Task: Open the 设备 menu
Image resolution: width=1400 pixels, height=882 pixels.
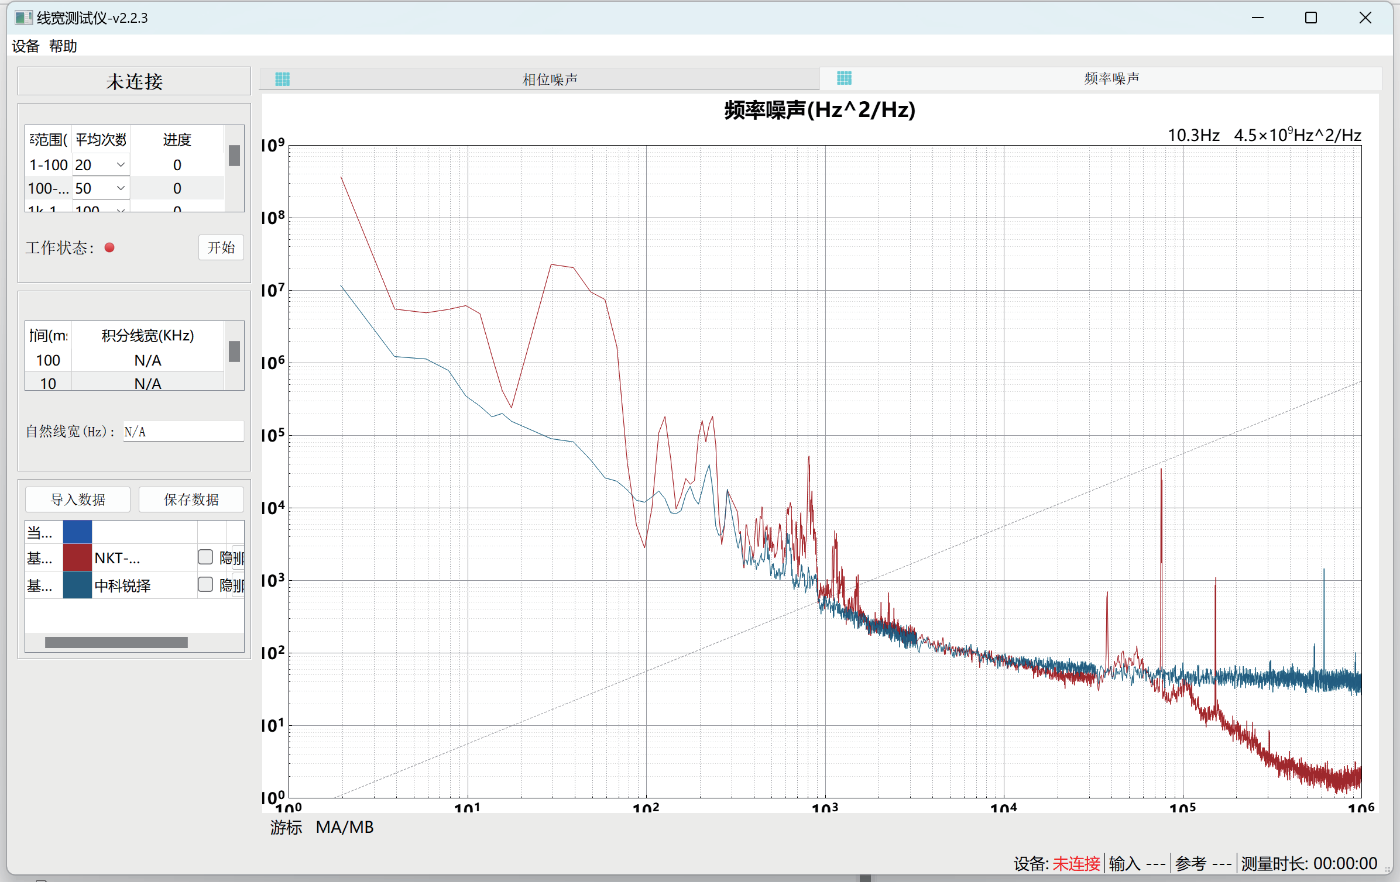Action: pos(26,46)
